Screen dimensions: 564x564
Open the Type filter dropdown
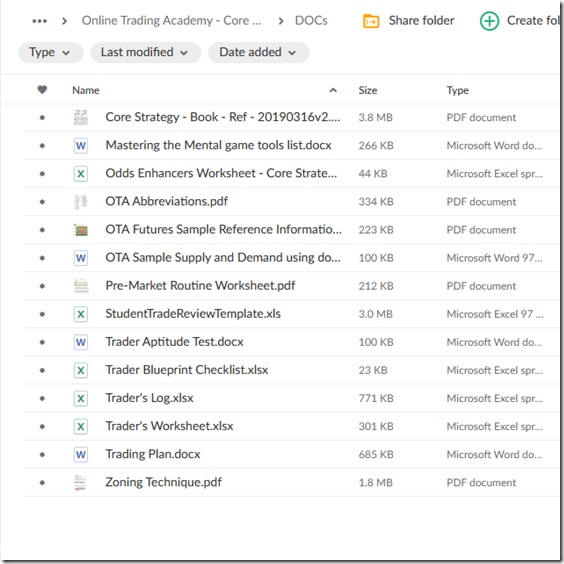coord(50,53)
